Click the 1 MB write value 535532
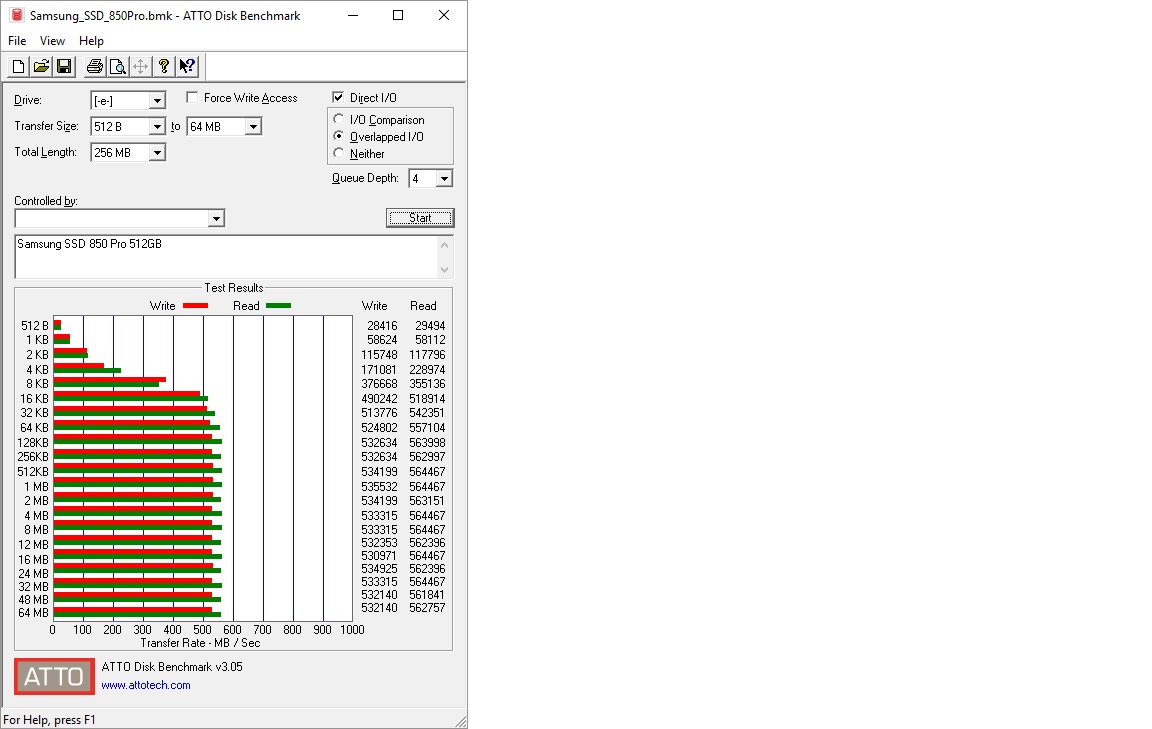This screenshot has height=729, width=1152. pyautogui.click(x=379, y=486)
